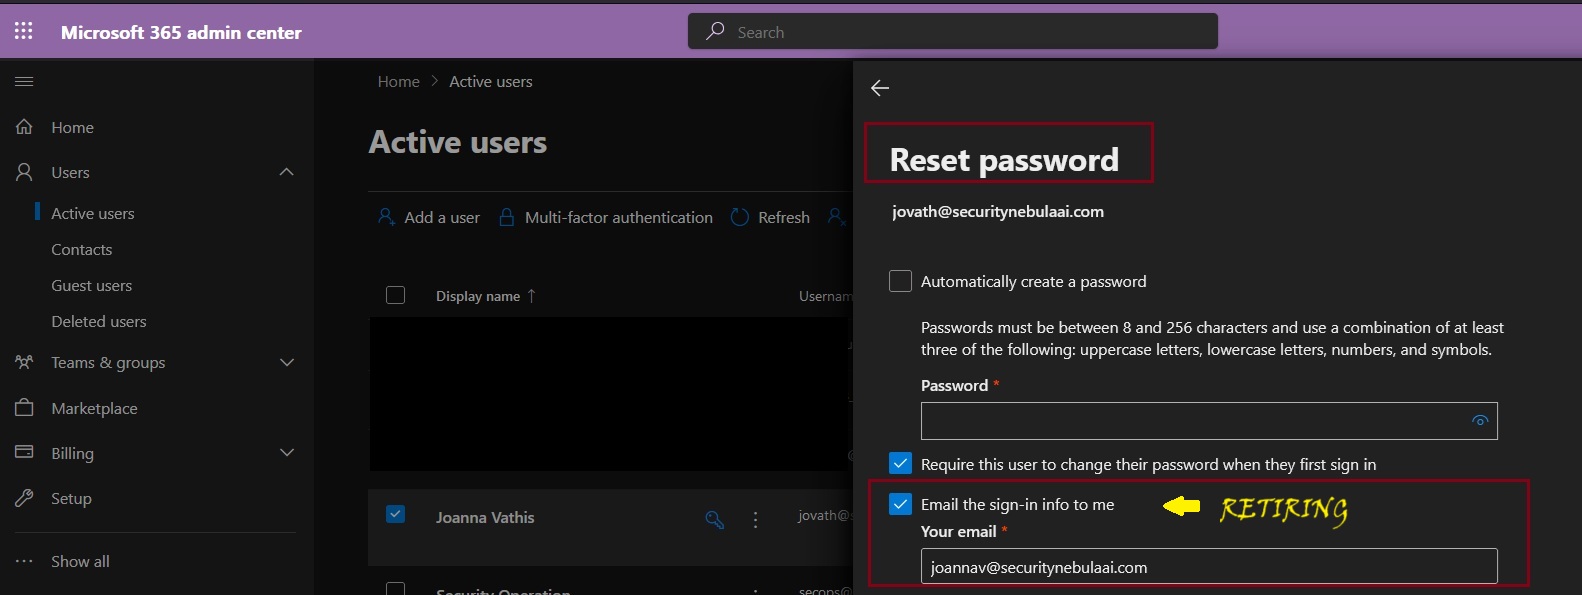1582x595 pixels.
Task: Open Guest users in the sidebar
Action: (x=92, y=285)
